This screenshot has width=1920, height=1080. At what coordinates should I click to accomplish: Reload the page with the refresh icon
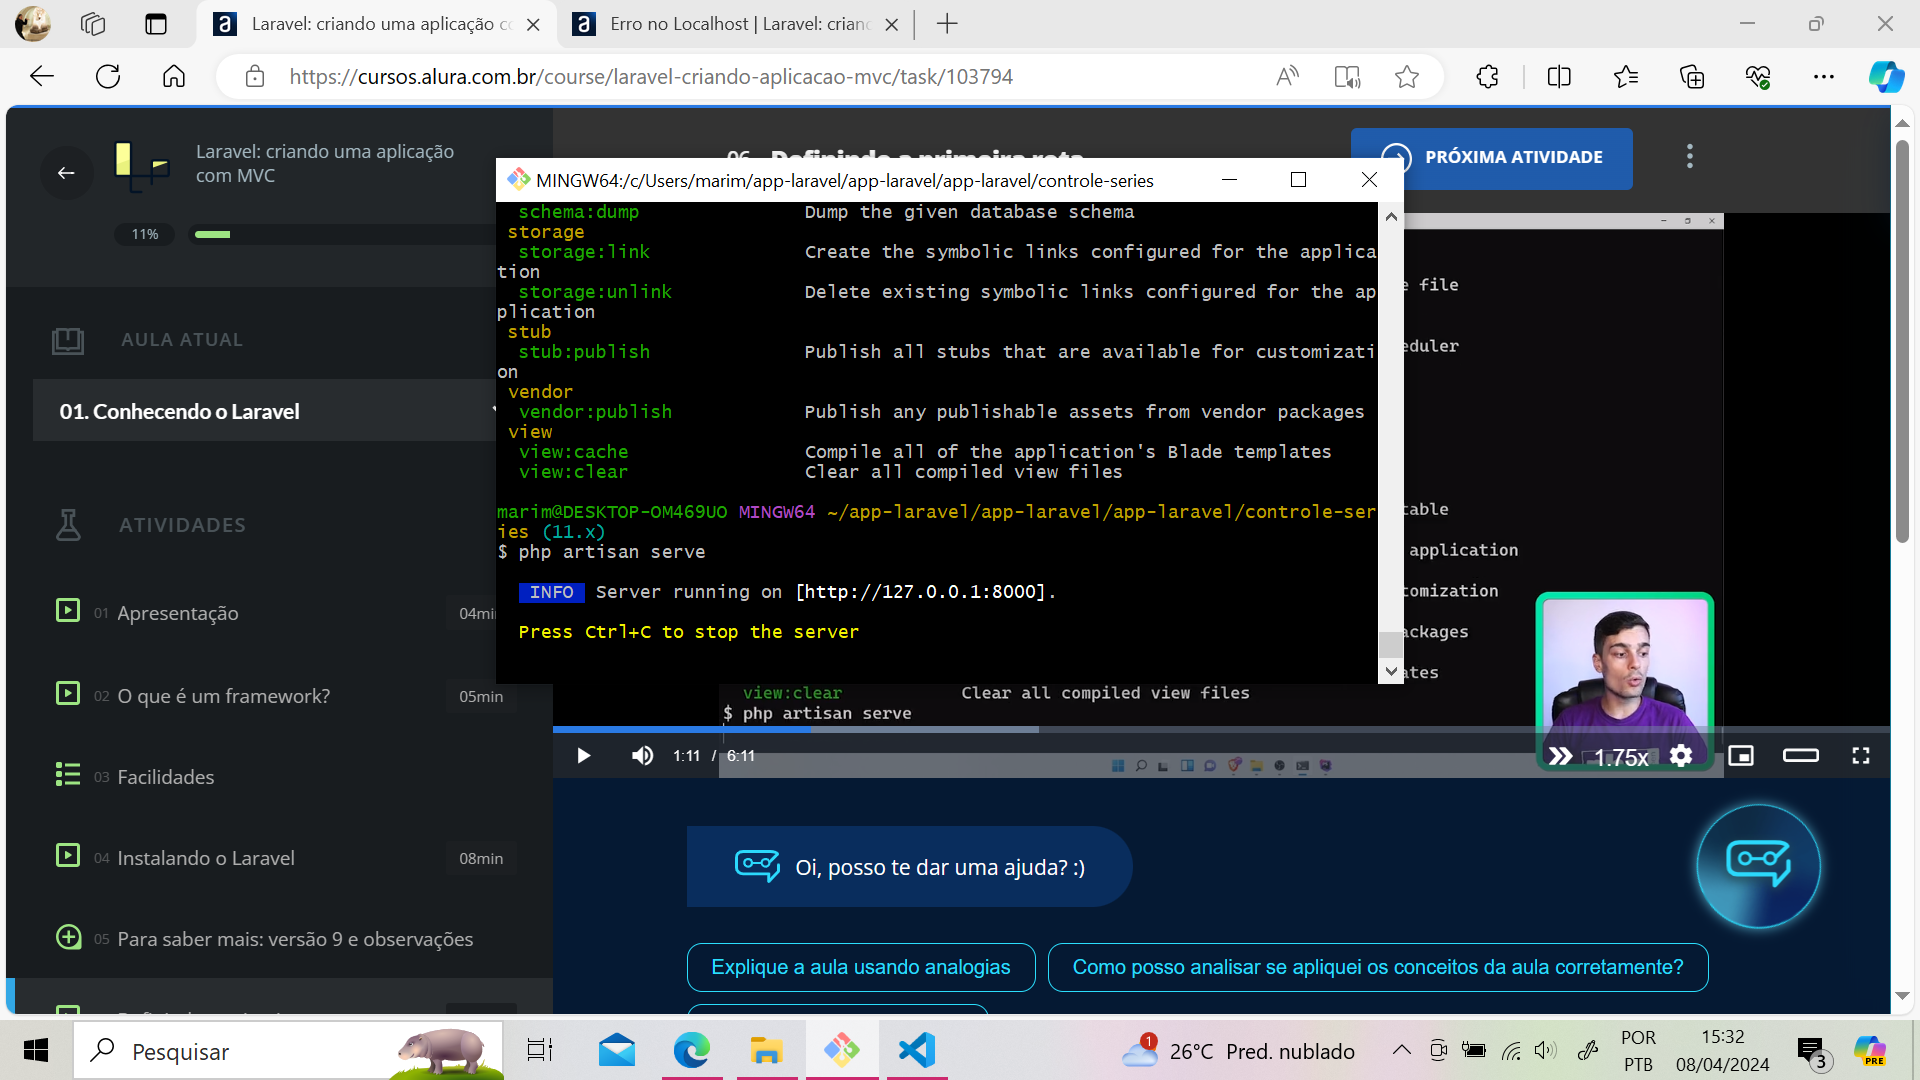click(x=108, y=77)
